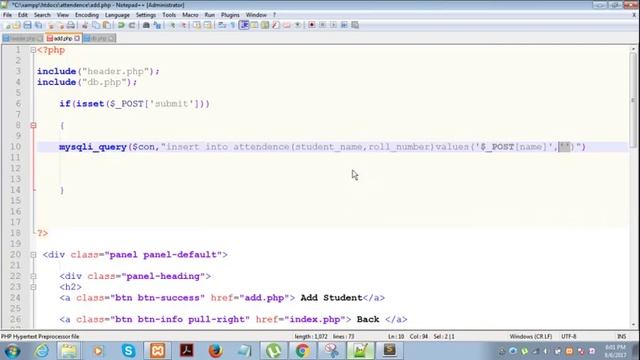This screenshot has width=640, height=360.
Task: Open uTorrent from the taskbar
Action: coord(273,351)
